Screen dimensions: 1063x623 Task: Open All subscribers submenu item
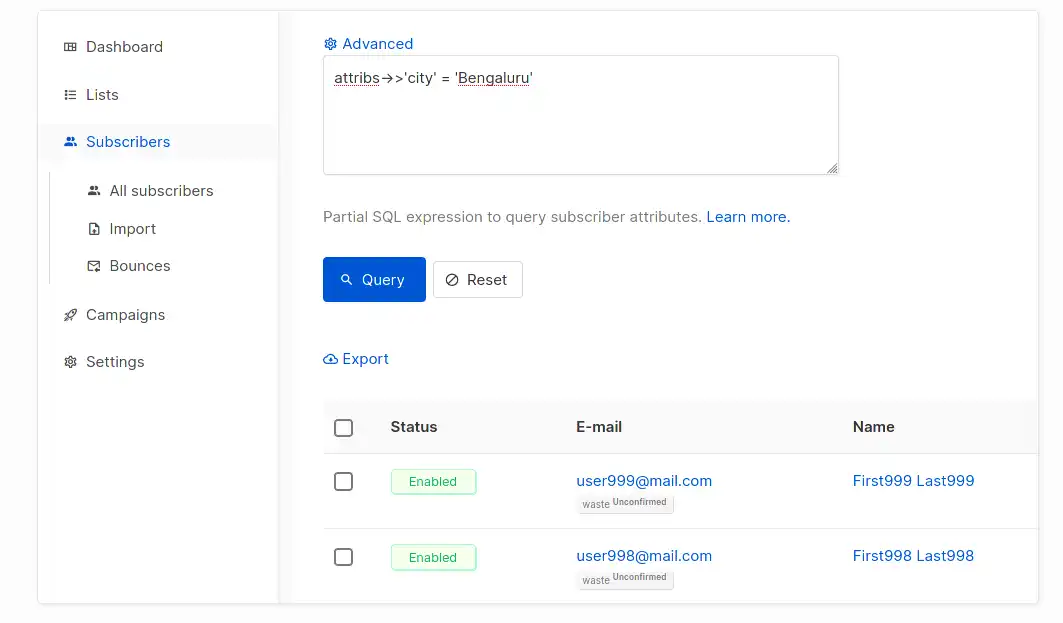[161, 191]
